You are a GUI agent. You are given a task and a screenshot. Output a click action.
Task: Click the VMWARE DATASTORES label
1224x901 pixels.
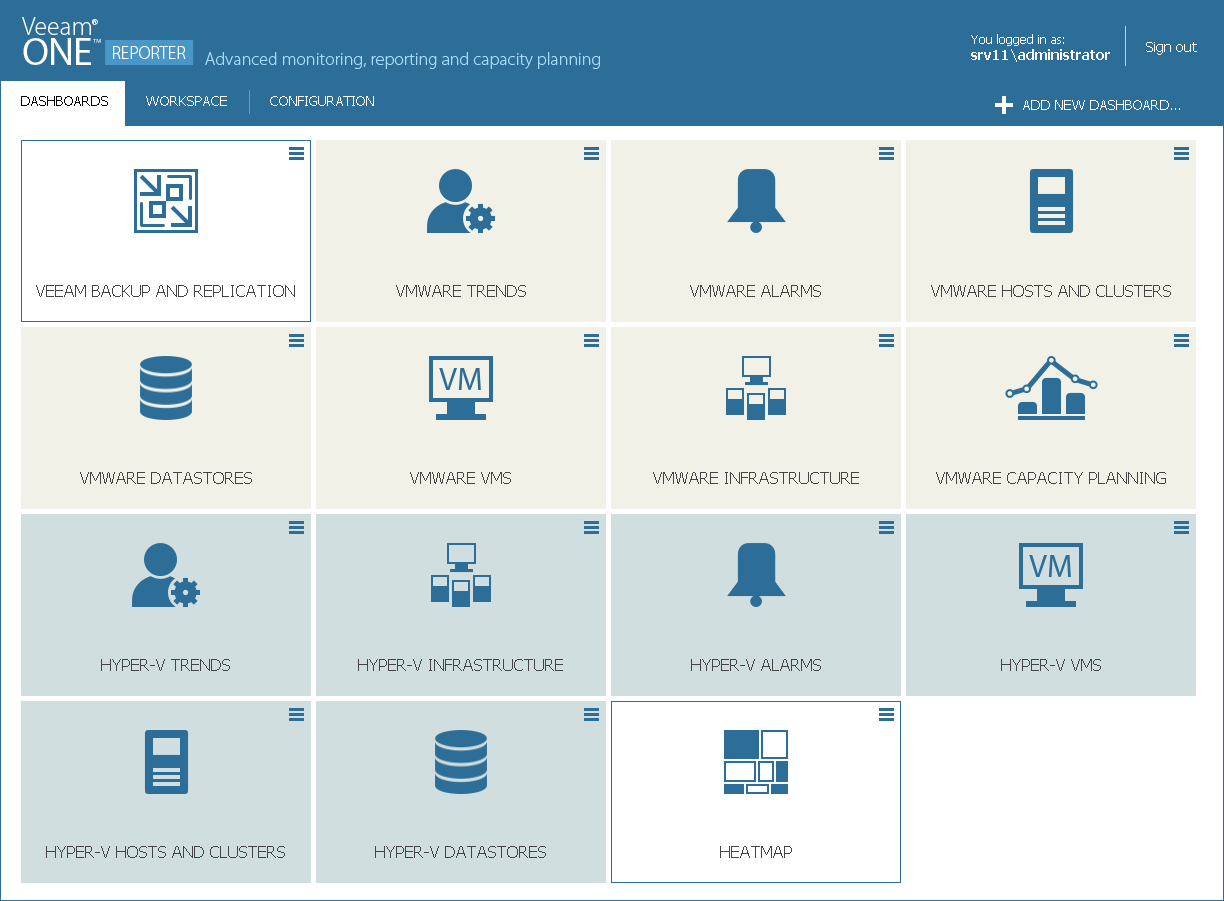click(x=166, y=478)
